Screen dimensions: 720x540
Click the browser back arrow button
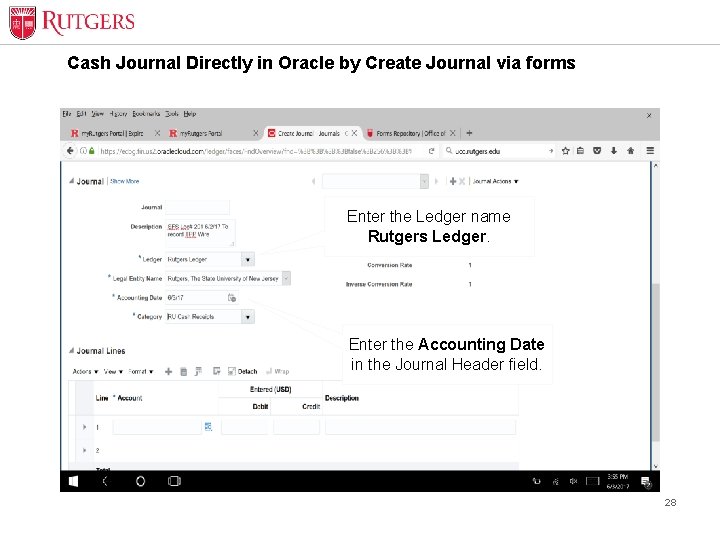click(70, 151)
